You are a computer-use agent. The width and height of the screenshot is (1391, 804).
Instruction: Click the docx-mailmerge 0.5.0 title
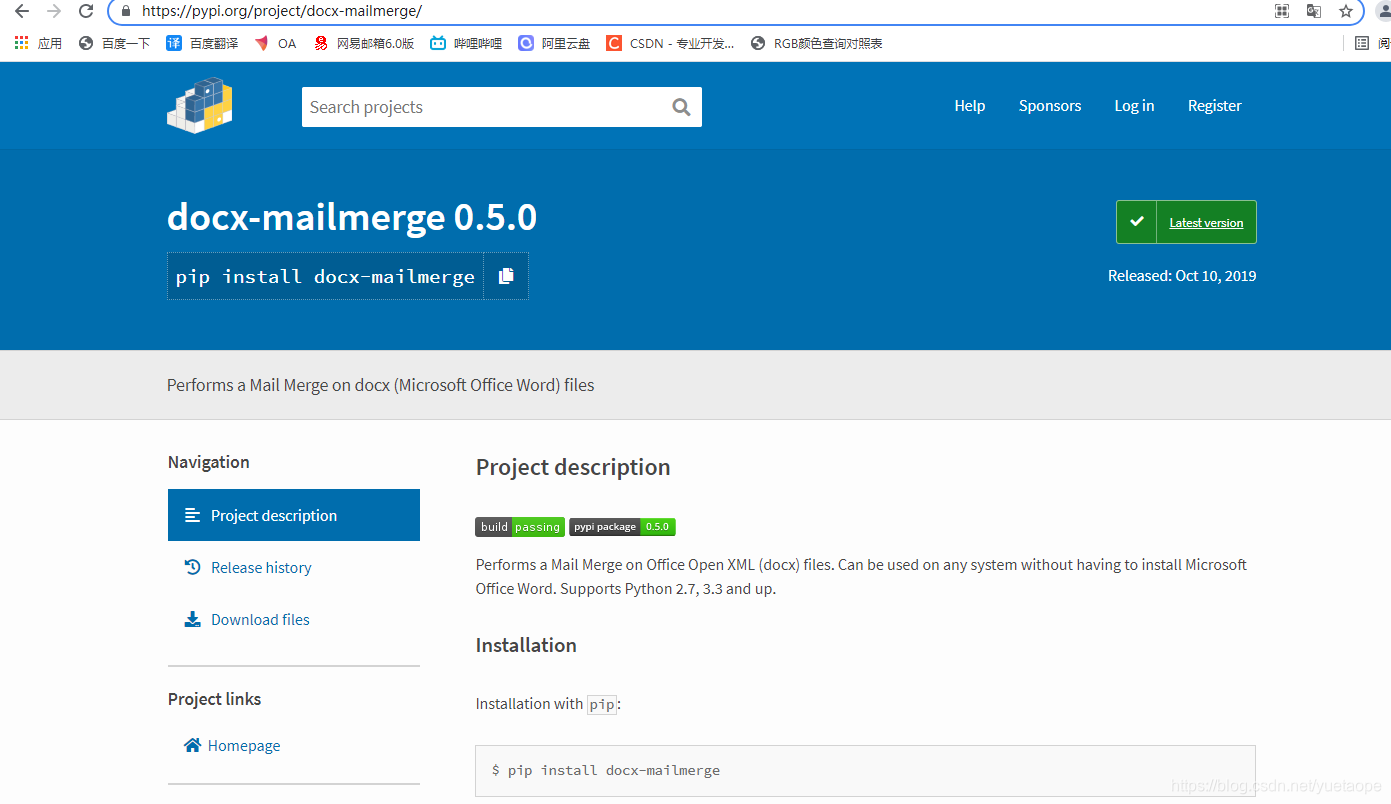click(x=352, y=217)
